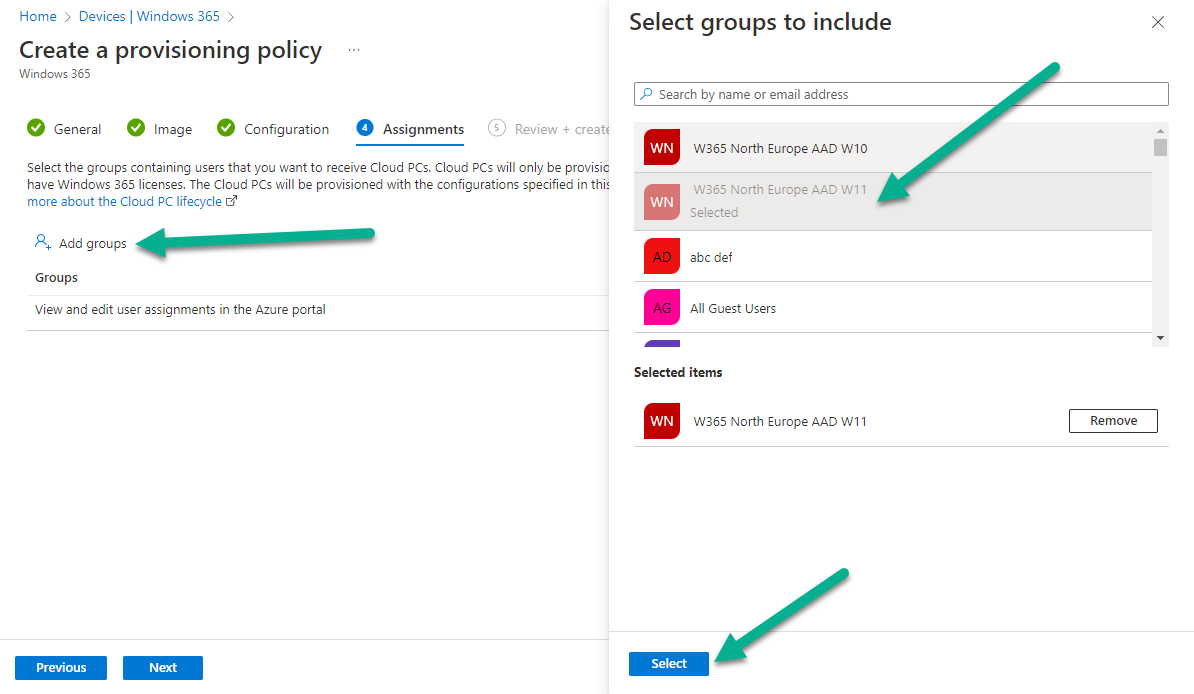Click the General step checkmark icon
Image resolution: width=1194 pixels, height=694 pixels.
(x=36, y=128)
